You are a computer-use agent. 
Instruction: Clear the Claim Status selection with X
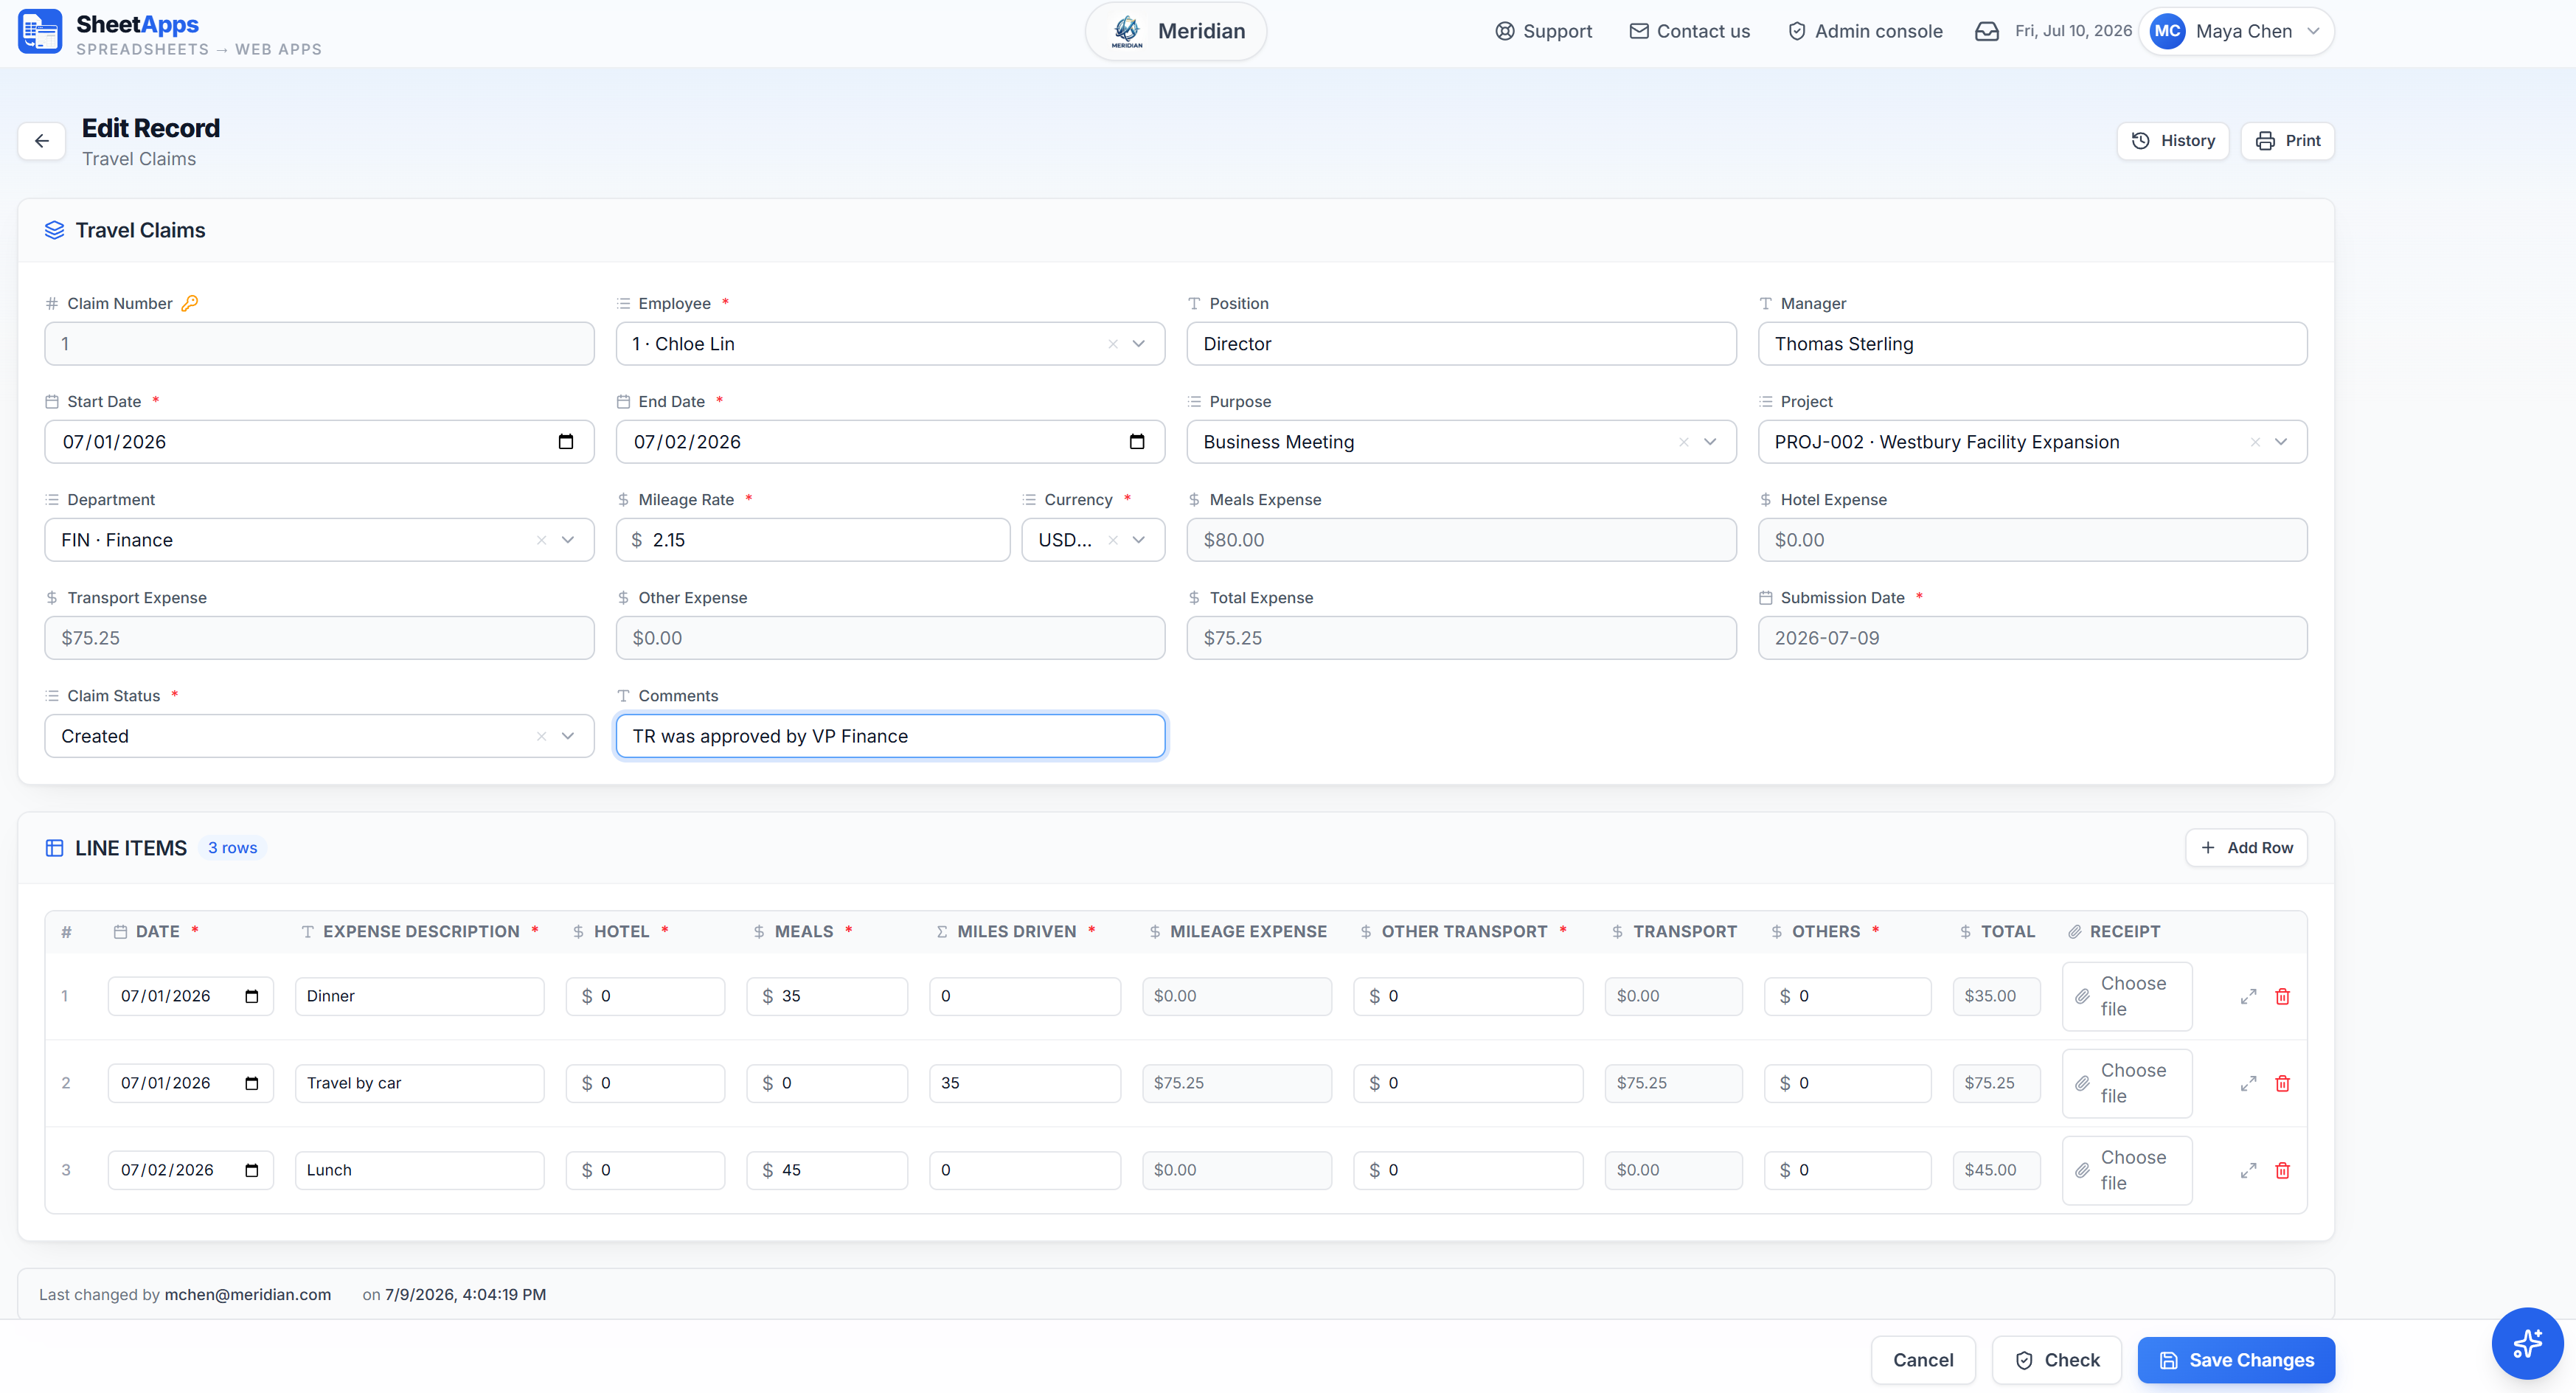click(x=541, y=736)
